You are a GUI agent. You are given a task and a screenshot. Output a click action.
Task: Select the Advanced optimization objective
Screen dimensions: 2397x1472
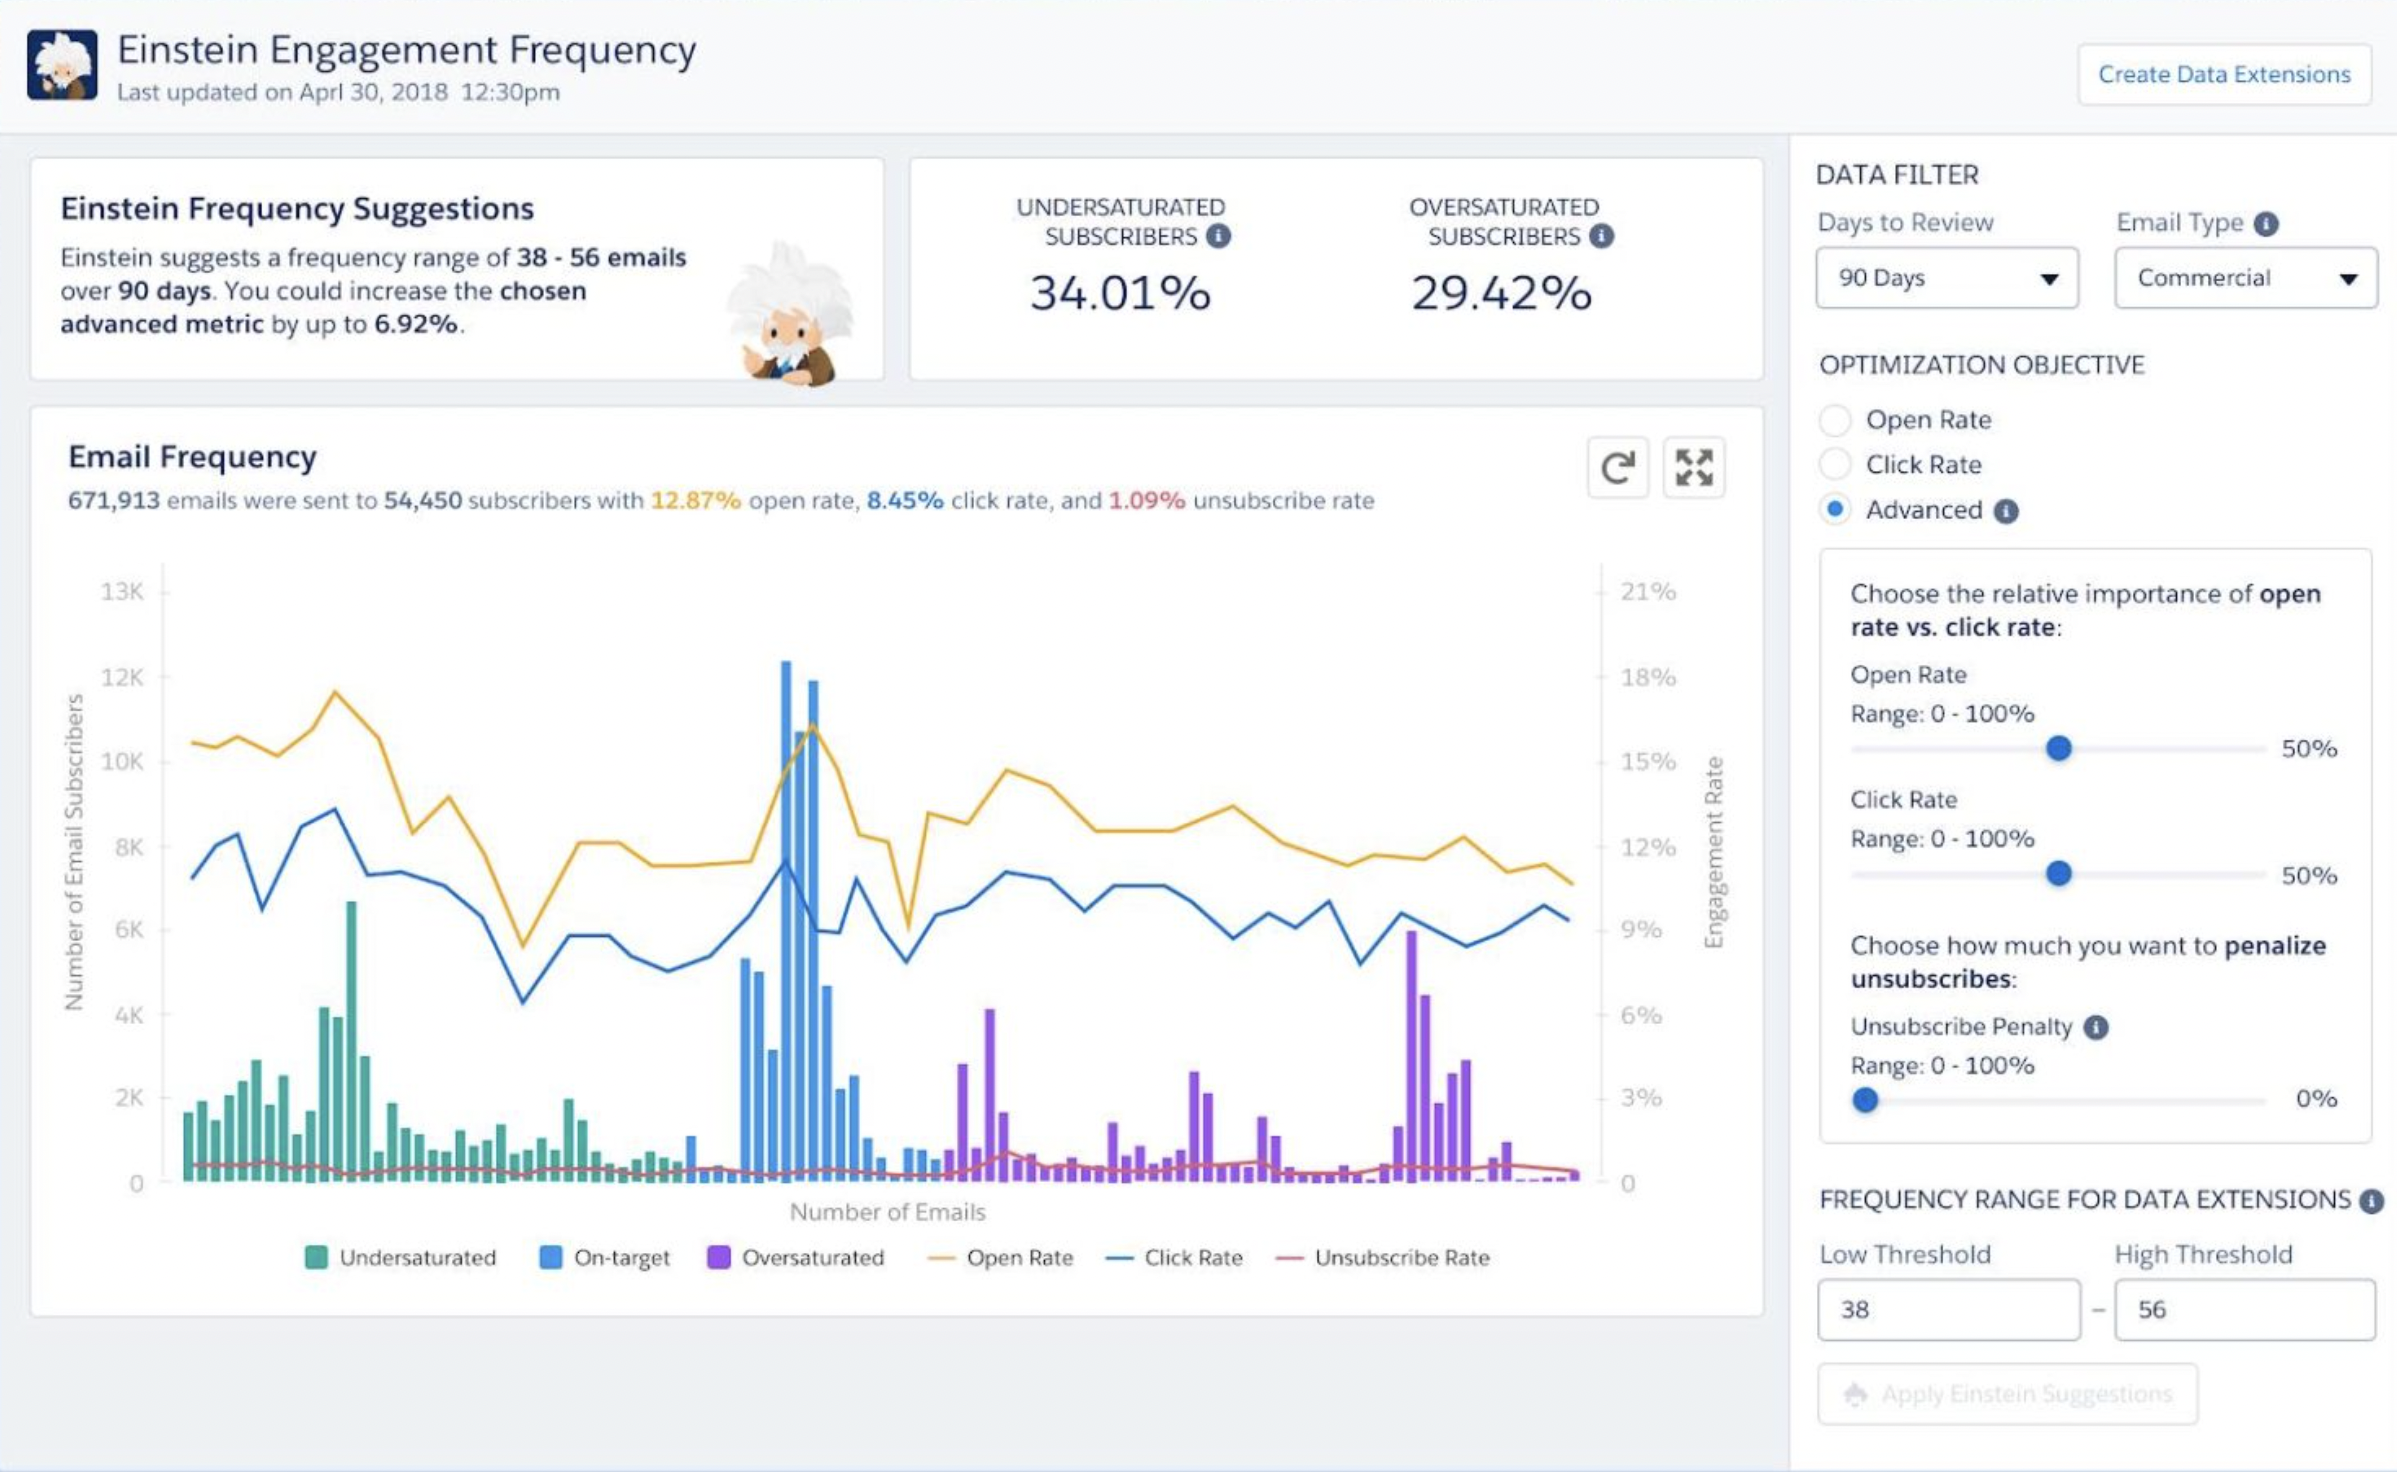pyautogui.click(x=1835, y=509)
